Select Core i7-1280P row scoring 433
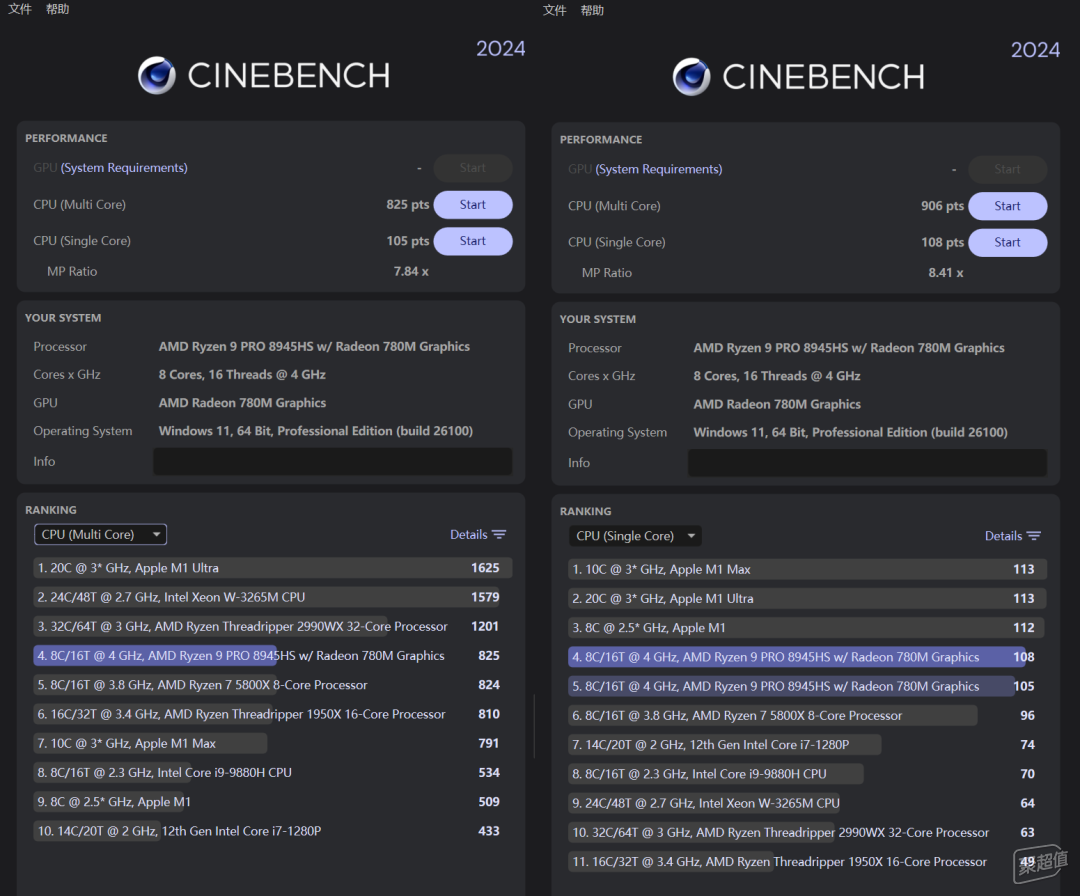This screenshot has height=896, width=1080. [x=273, y=831]
